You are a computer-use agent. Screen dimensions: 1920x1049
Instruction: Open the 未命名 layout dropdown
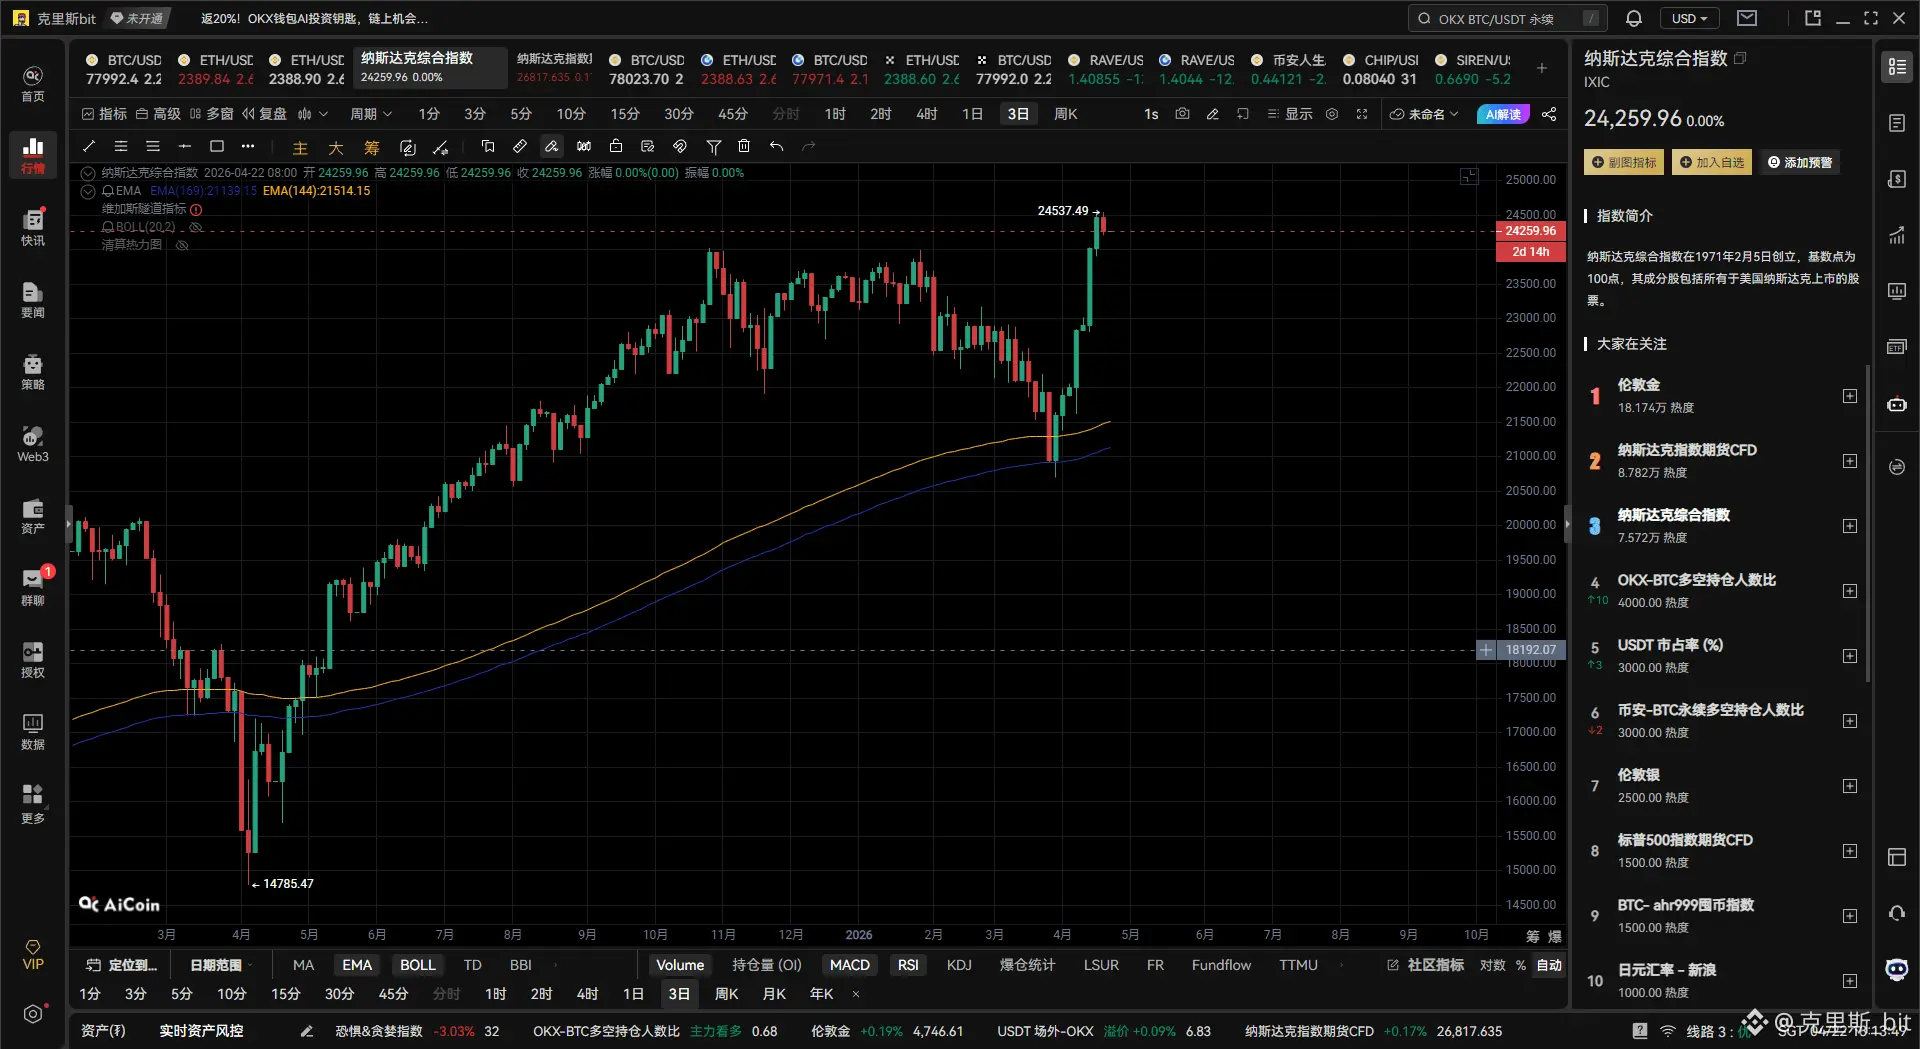coord(1424,114)
